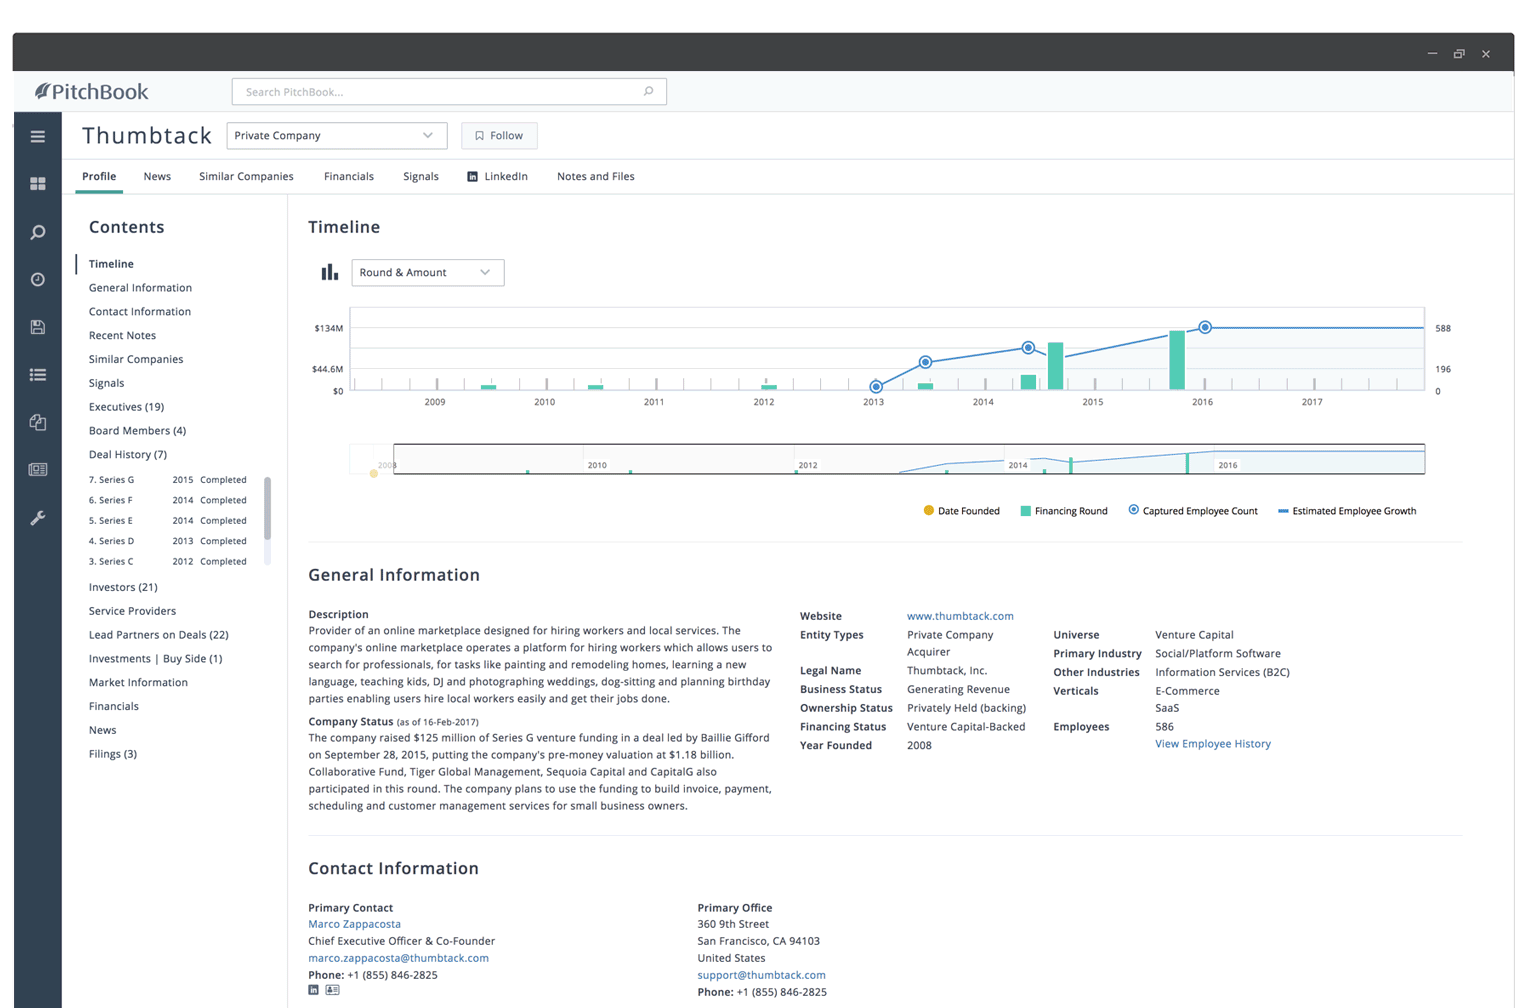The height and width of the screenshot is (1008, 1526).
Task: Click the Financing Round legend item
Action: 1063,511
